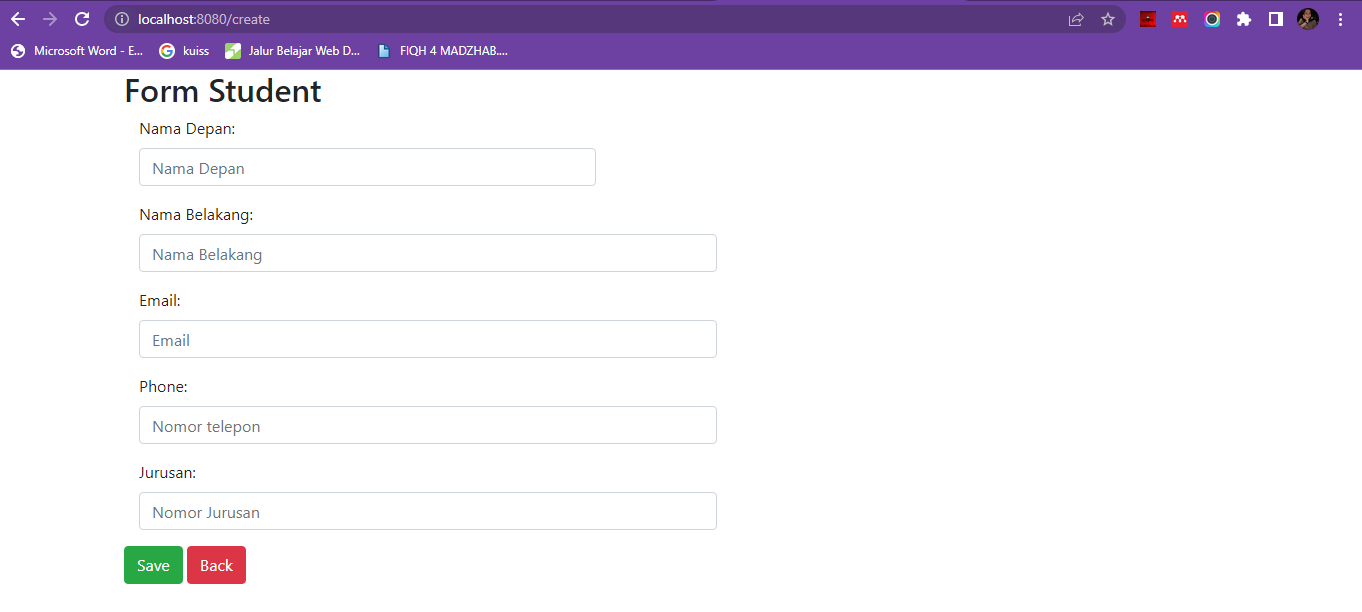Click the dark red extension icon
The height and width of the screenshot is (612, 1362).
(1147, 19)
